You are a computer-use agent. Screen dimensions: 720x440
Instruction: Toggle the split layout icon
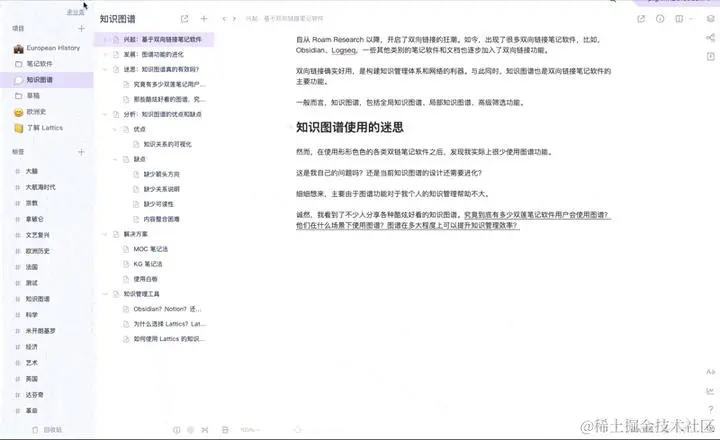point(679,19)
